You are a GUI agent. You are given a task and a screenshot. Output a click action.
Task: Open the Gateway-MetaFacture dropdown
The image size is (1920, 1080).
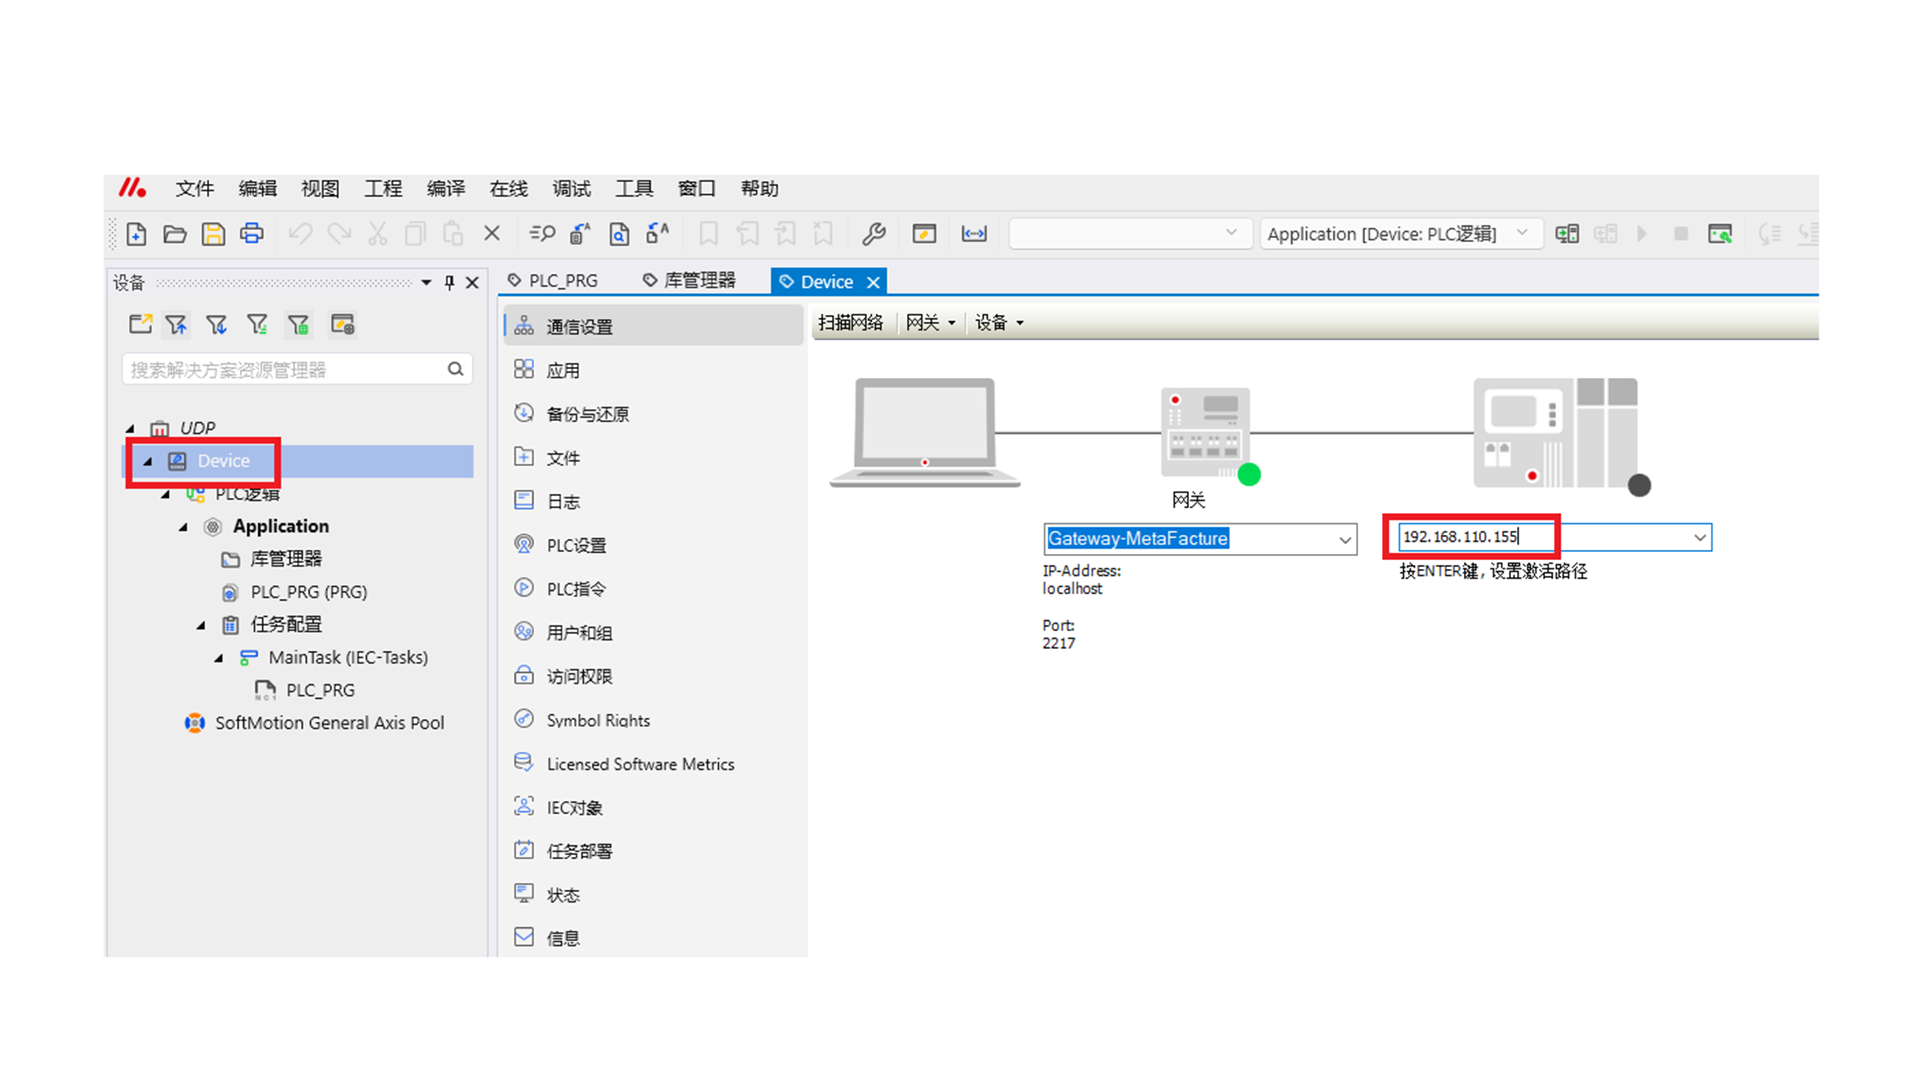click(1344, 540)
